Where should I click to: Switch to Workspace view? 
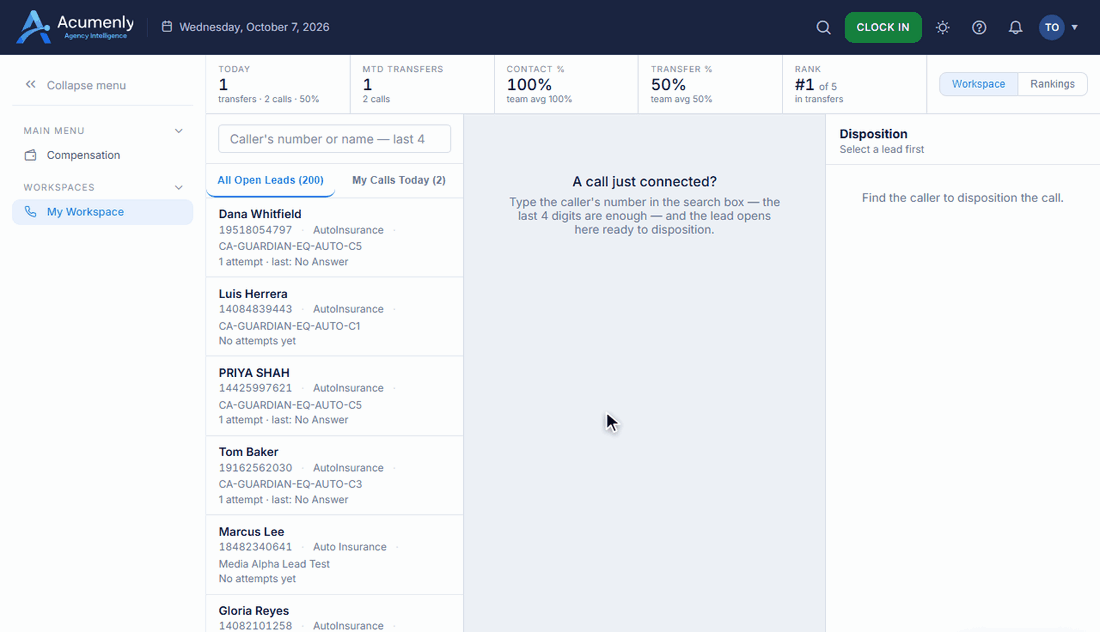coord(979,84)
